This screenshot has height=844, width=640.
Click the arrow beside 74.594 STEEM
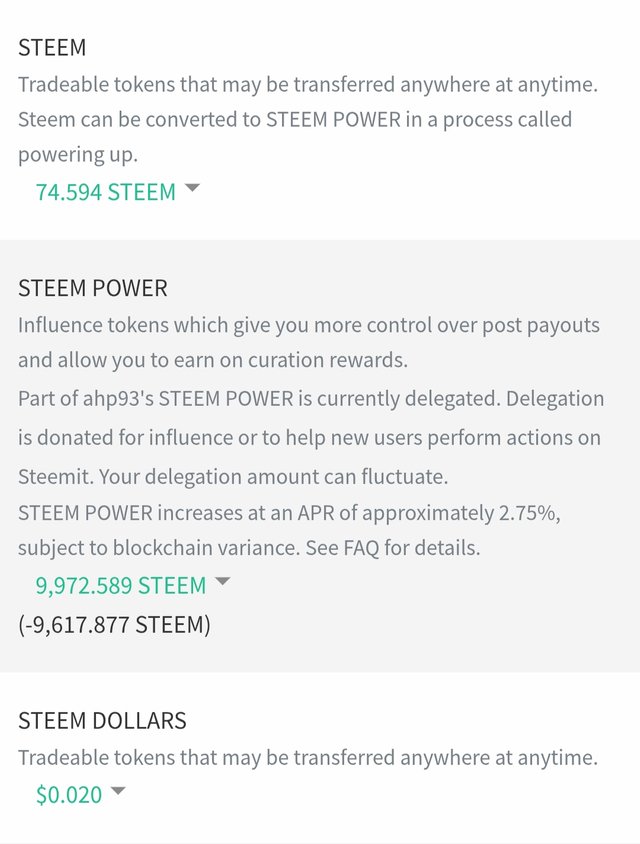[x=192, y=188]
